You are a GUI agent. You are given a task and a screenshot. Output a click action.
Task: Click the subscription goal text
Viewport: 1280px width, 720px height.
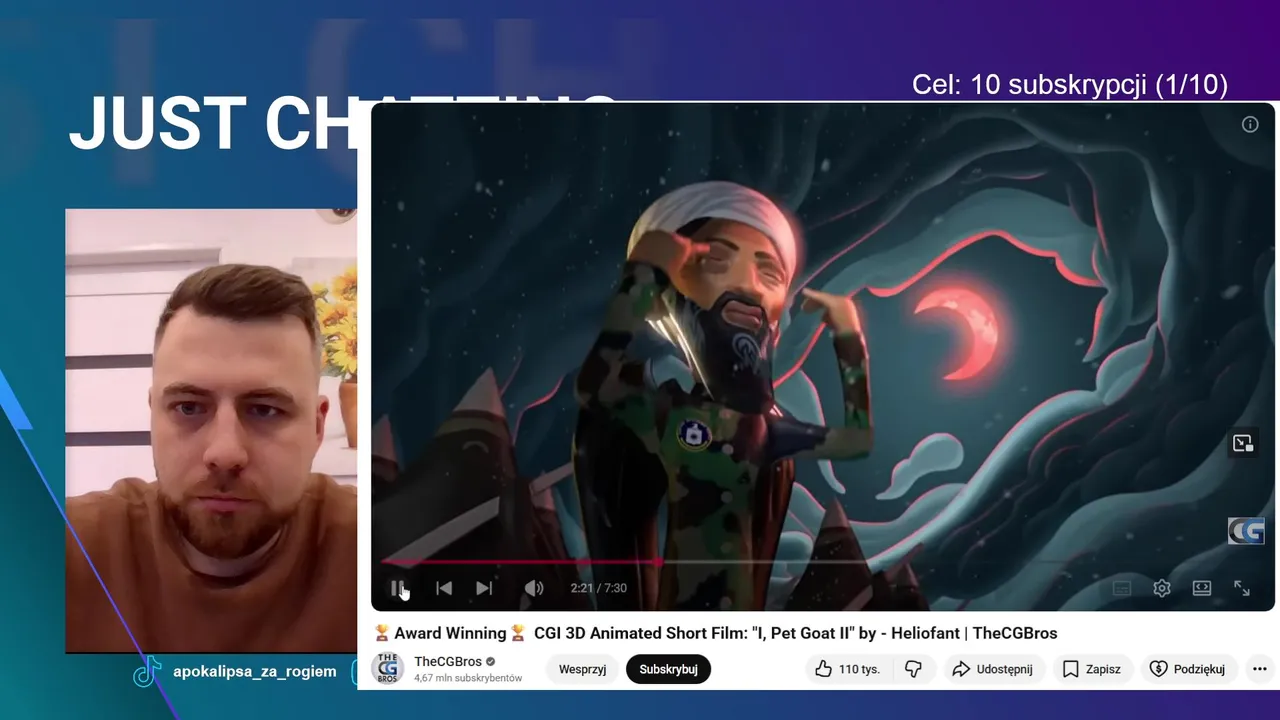tap(1070, 85)
